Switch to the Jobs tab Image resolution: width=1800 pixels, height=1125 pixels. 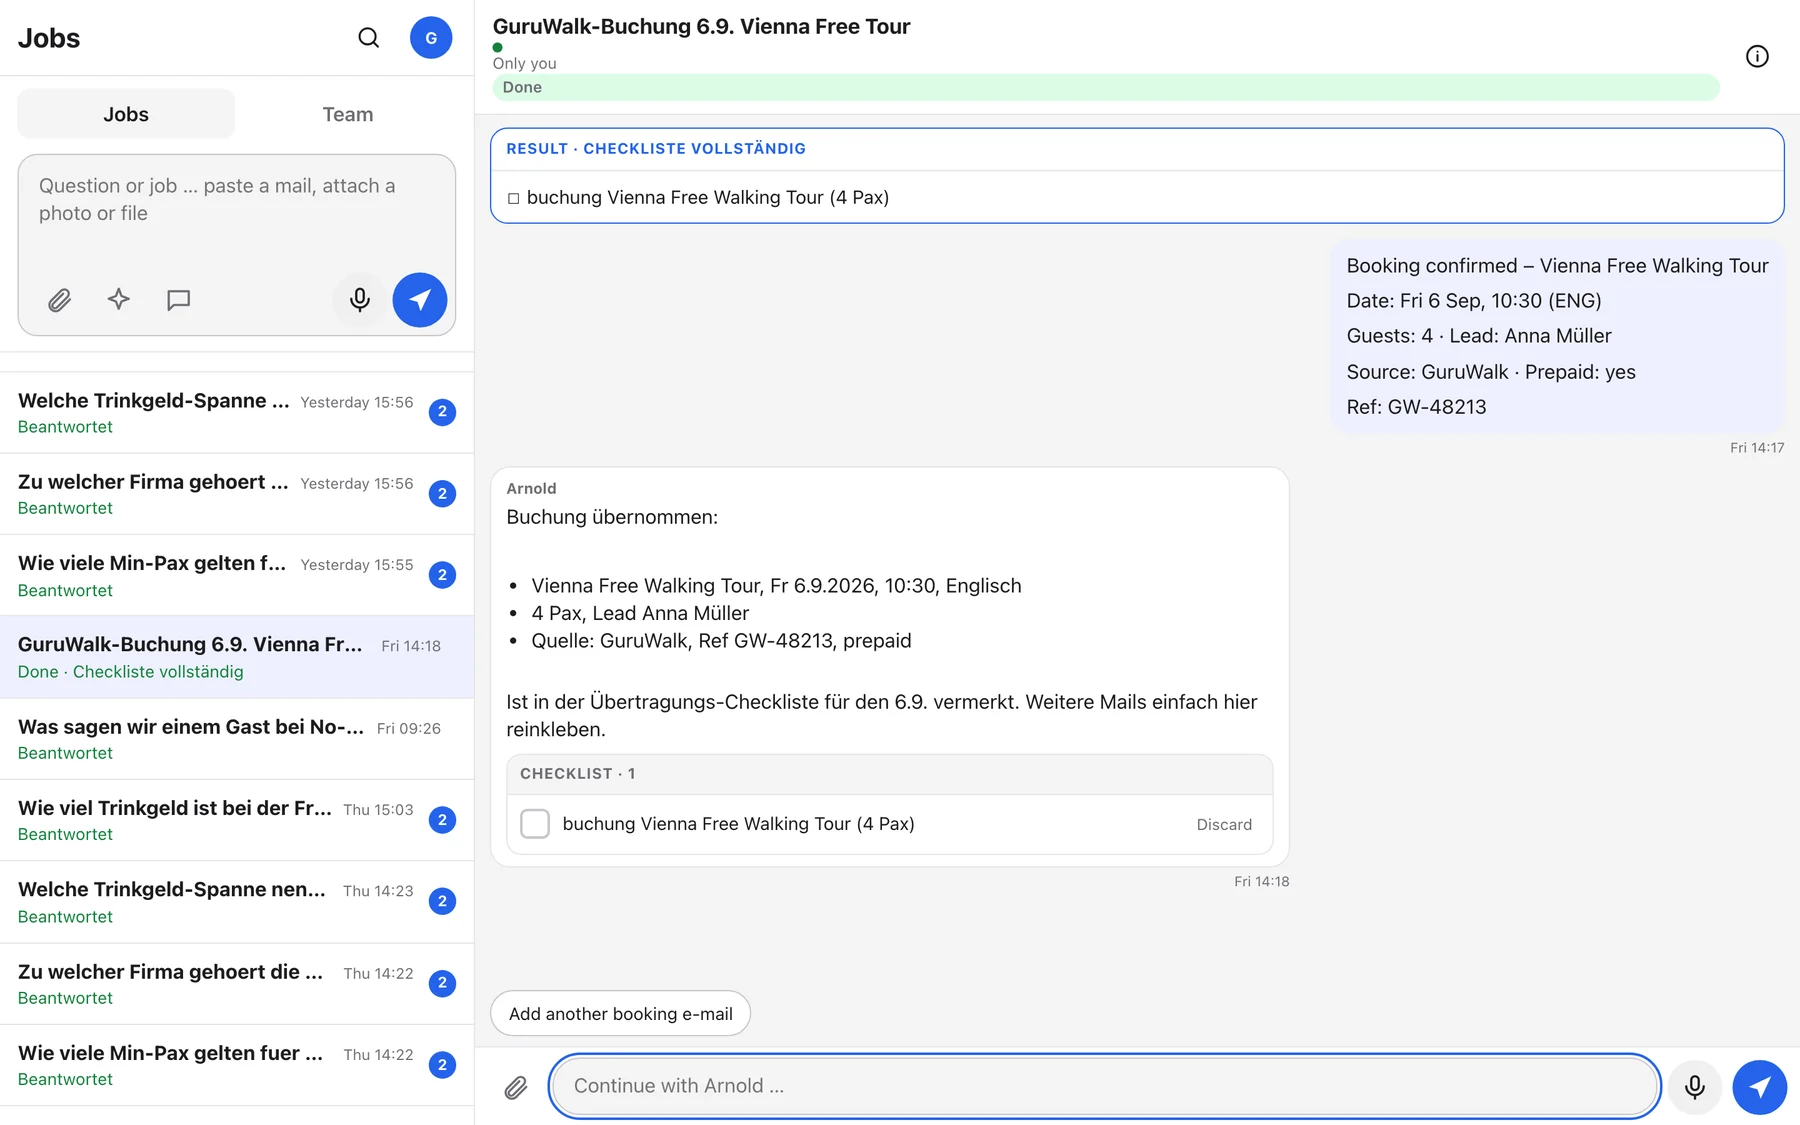[126, 114]
